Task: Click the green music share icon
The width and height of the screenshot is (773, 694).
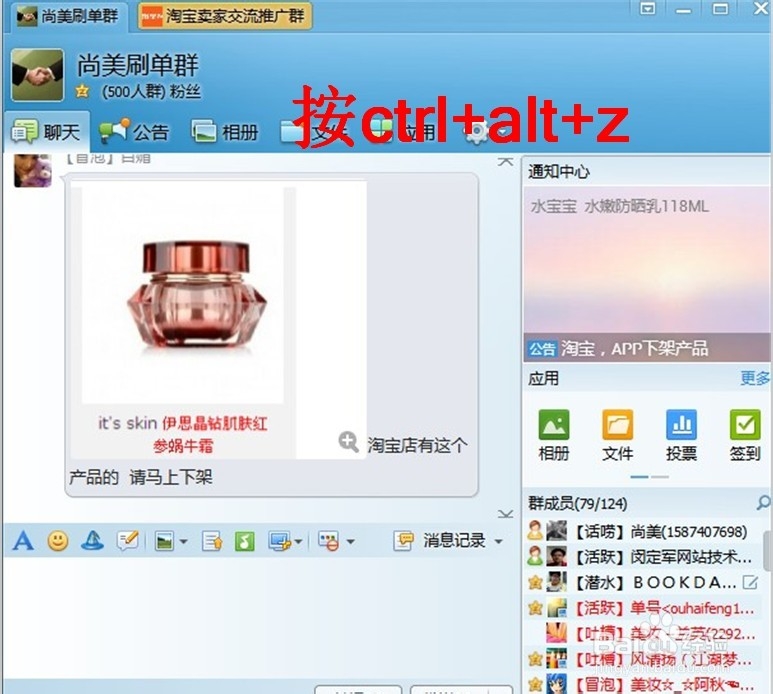Action: click(x=245, y=541)
